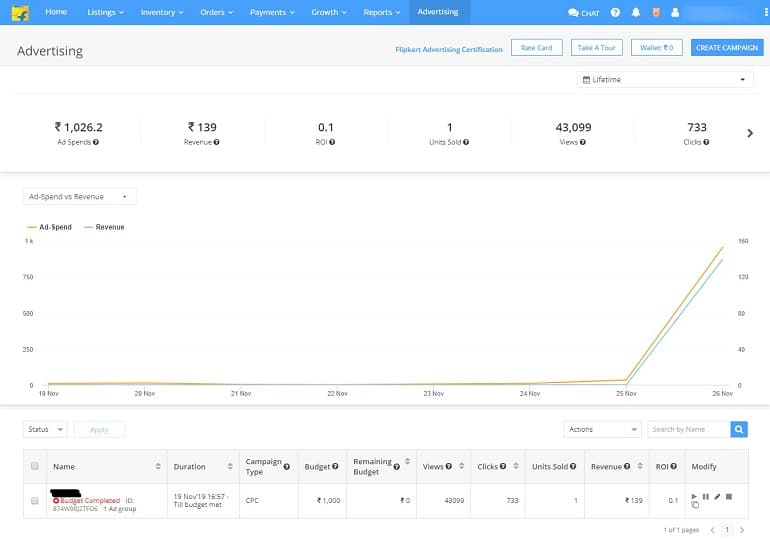Screen dimensions: 770x539
Task: Open the Reports menu
Action: [x=382, y=12]
